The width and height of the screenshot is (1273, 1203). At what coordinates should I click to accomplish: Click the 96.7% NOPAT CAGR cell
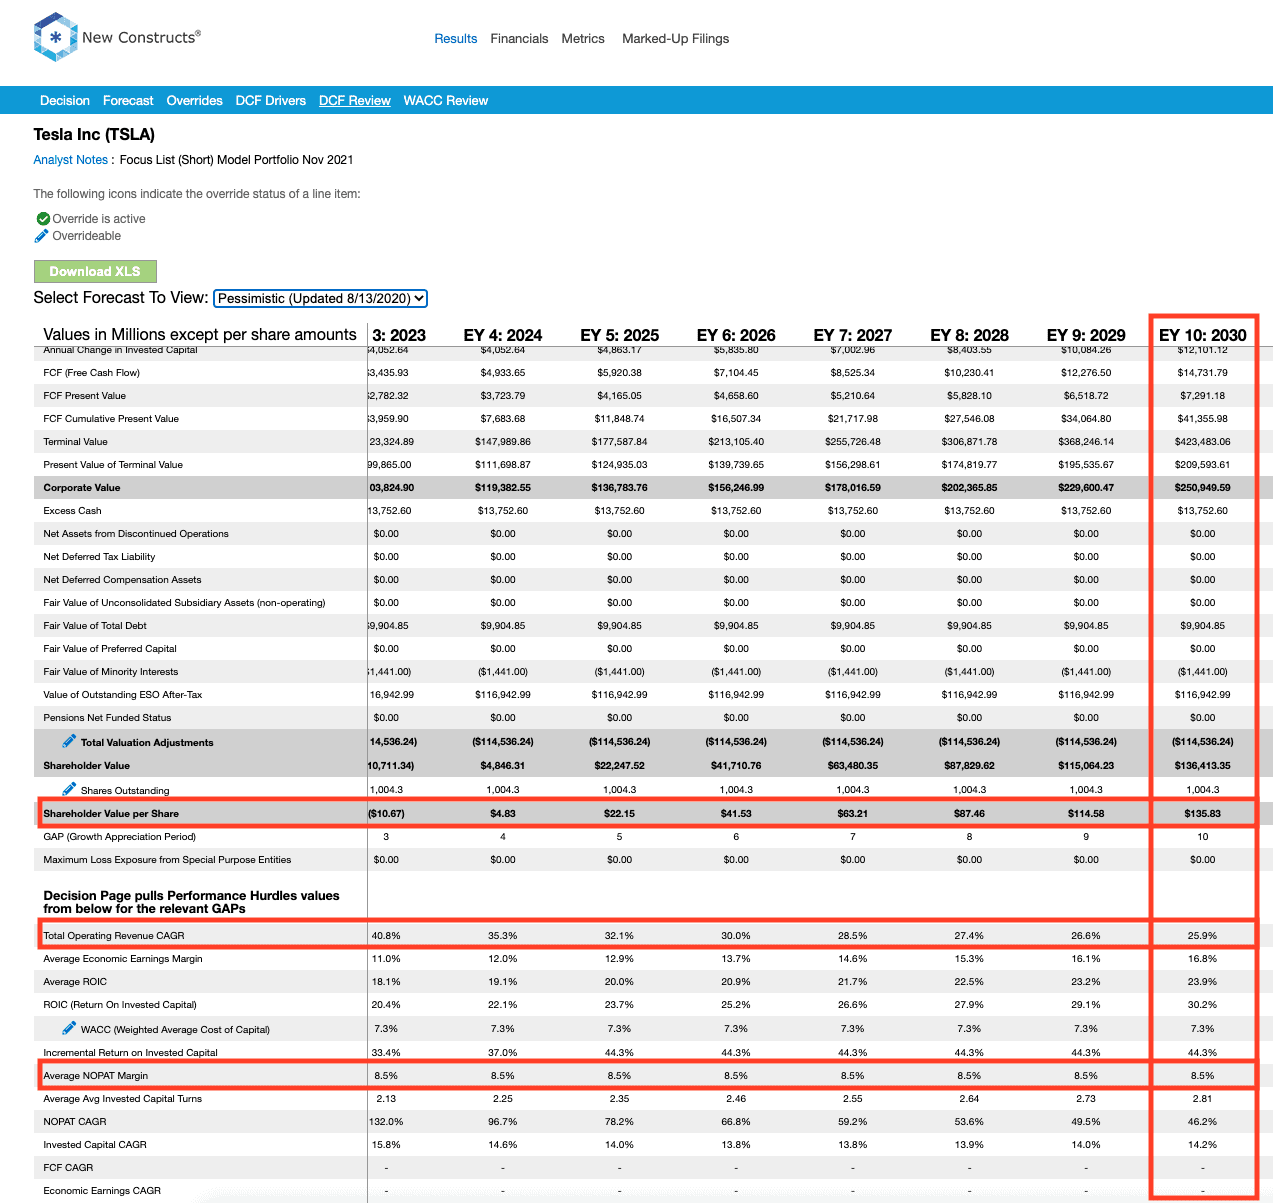(x=503, y=1122)
